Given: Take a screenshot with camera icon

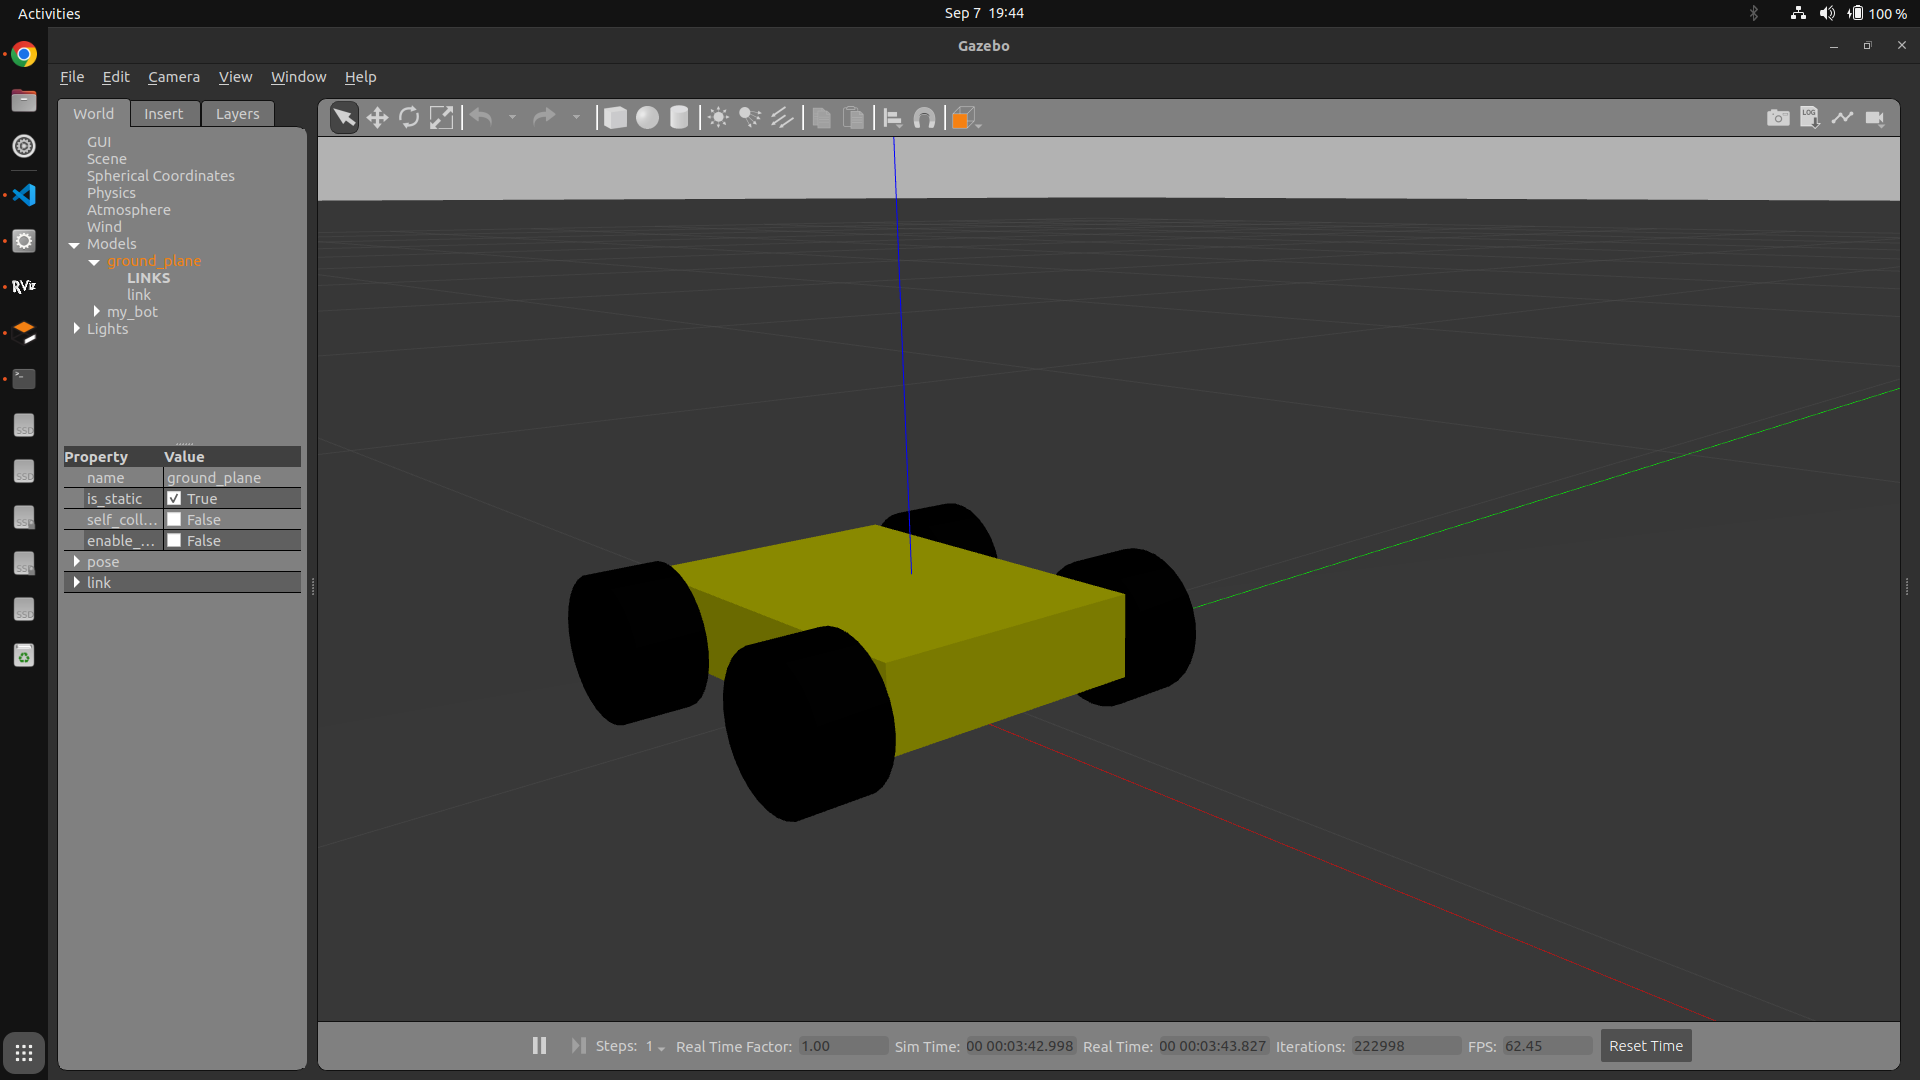Looking at the screenshot, I should [1778, 118].
